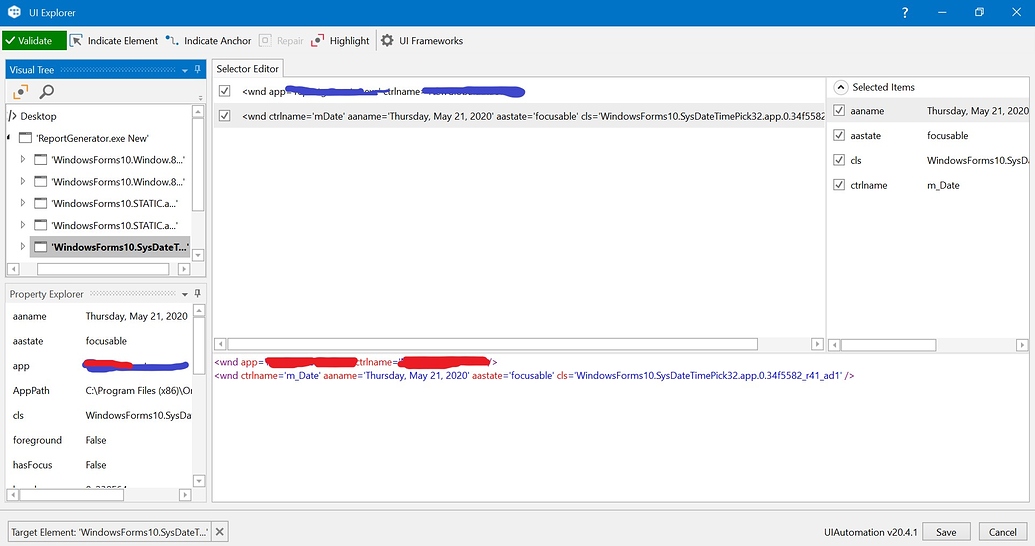Expand second WindowsForms10.Window.8 node
The image size is (1035, 546).
(22, 181)
